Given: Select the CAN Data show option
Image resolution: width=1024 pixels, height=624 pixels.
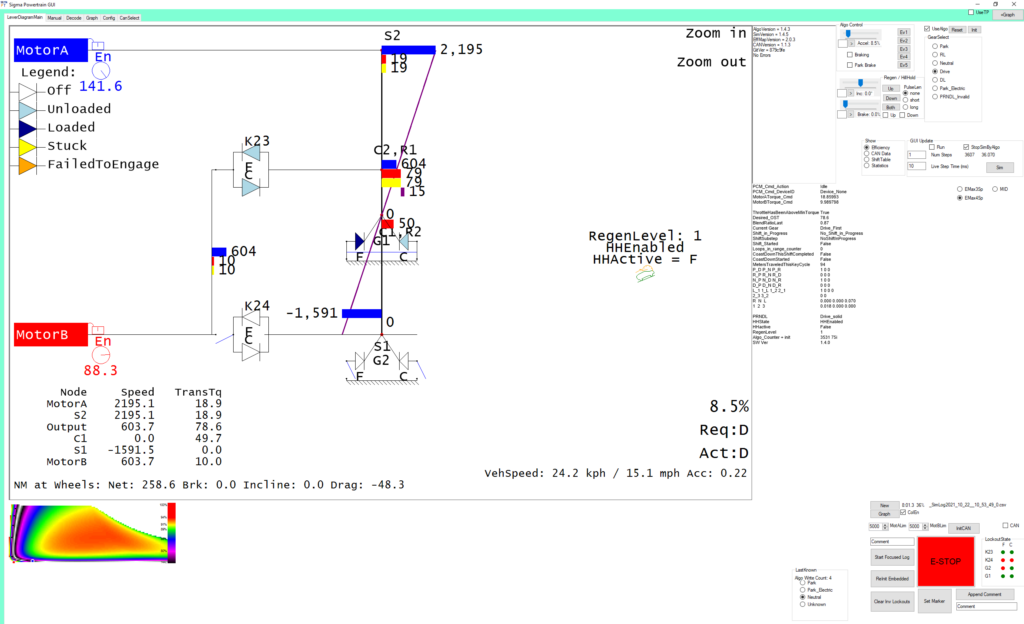Looking at the screenshot, I should tap(867, 153).
